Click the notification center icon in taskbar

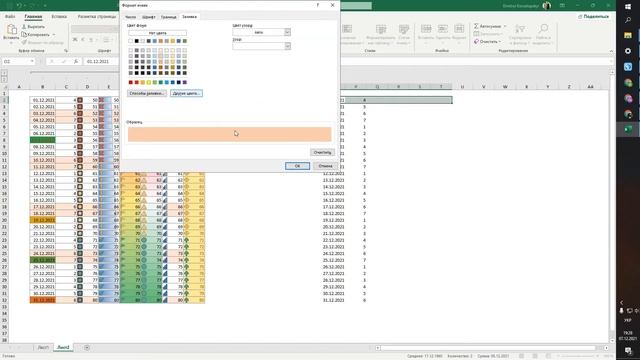coord(628,351)
